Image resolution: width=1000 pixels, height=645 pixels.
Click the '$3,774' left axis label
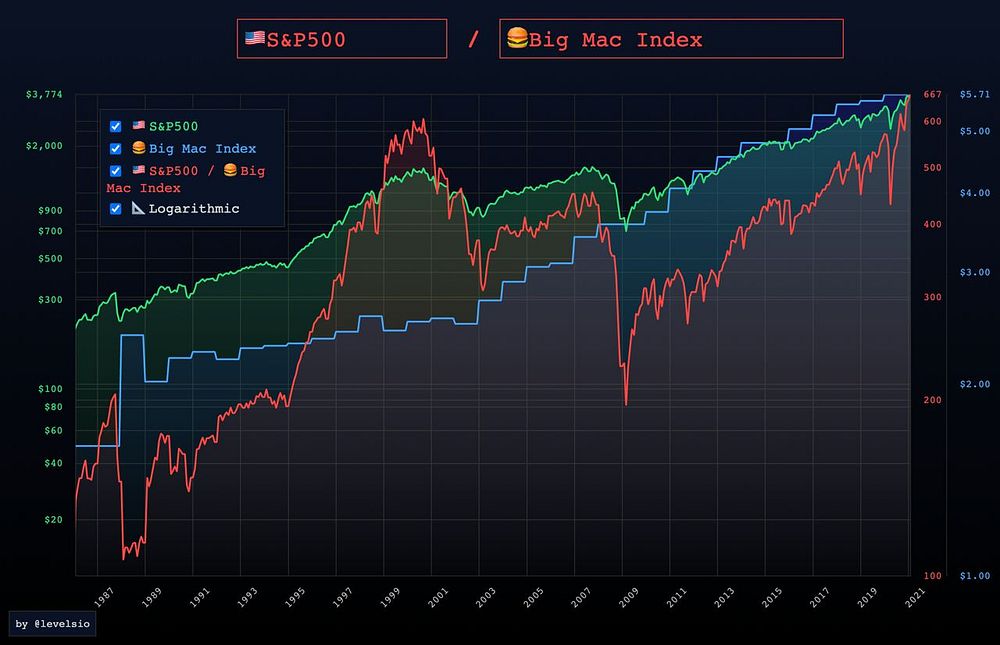[x=44, y=94]
